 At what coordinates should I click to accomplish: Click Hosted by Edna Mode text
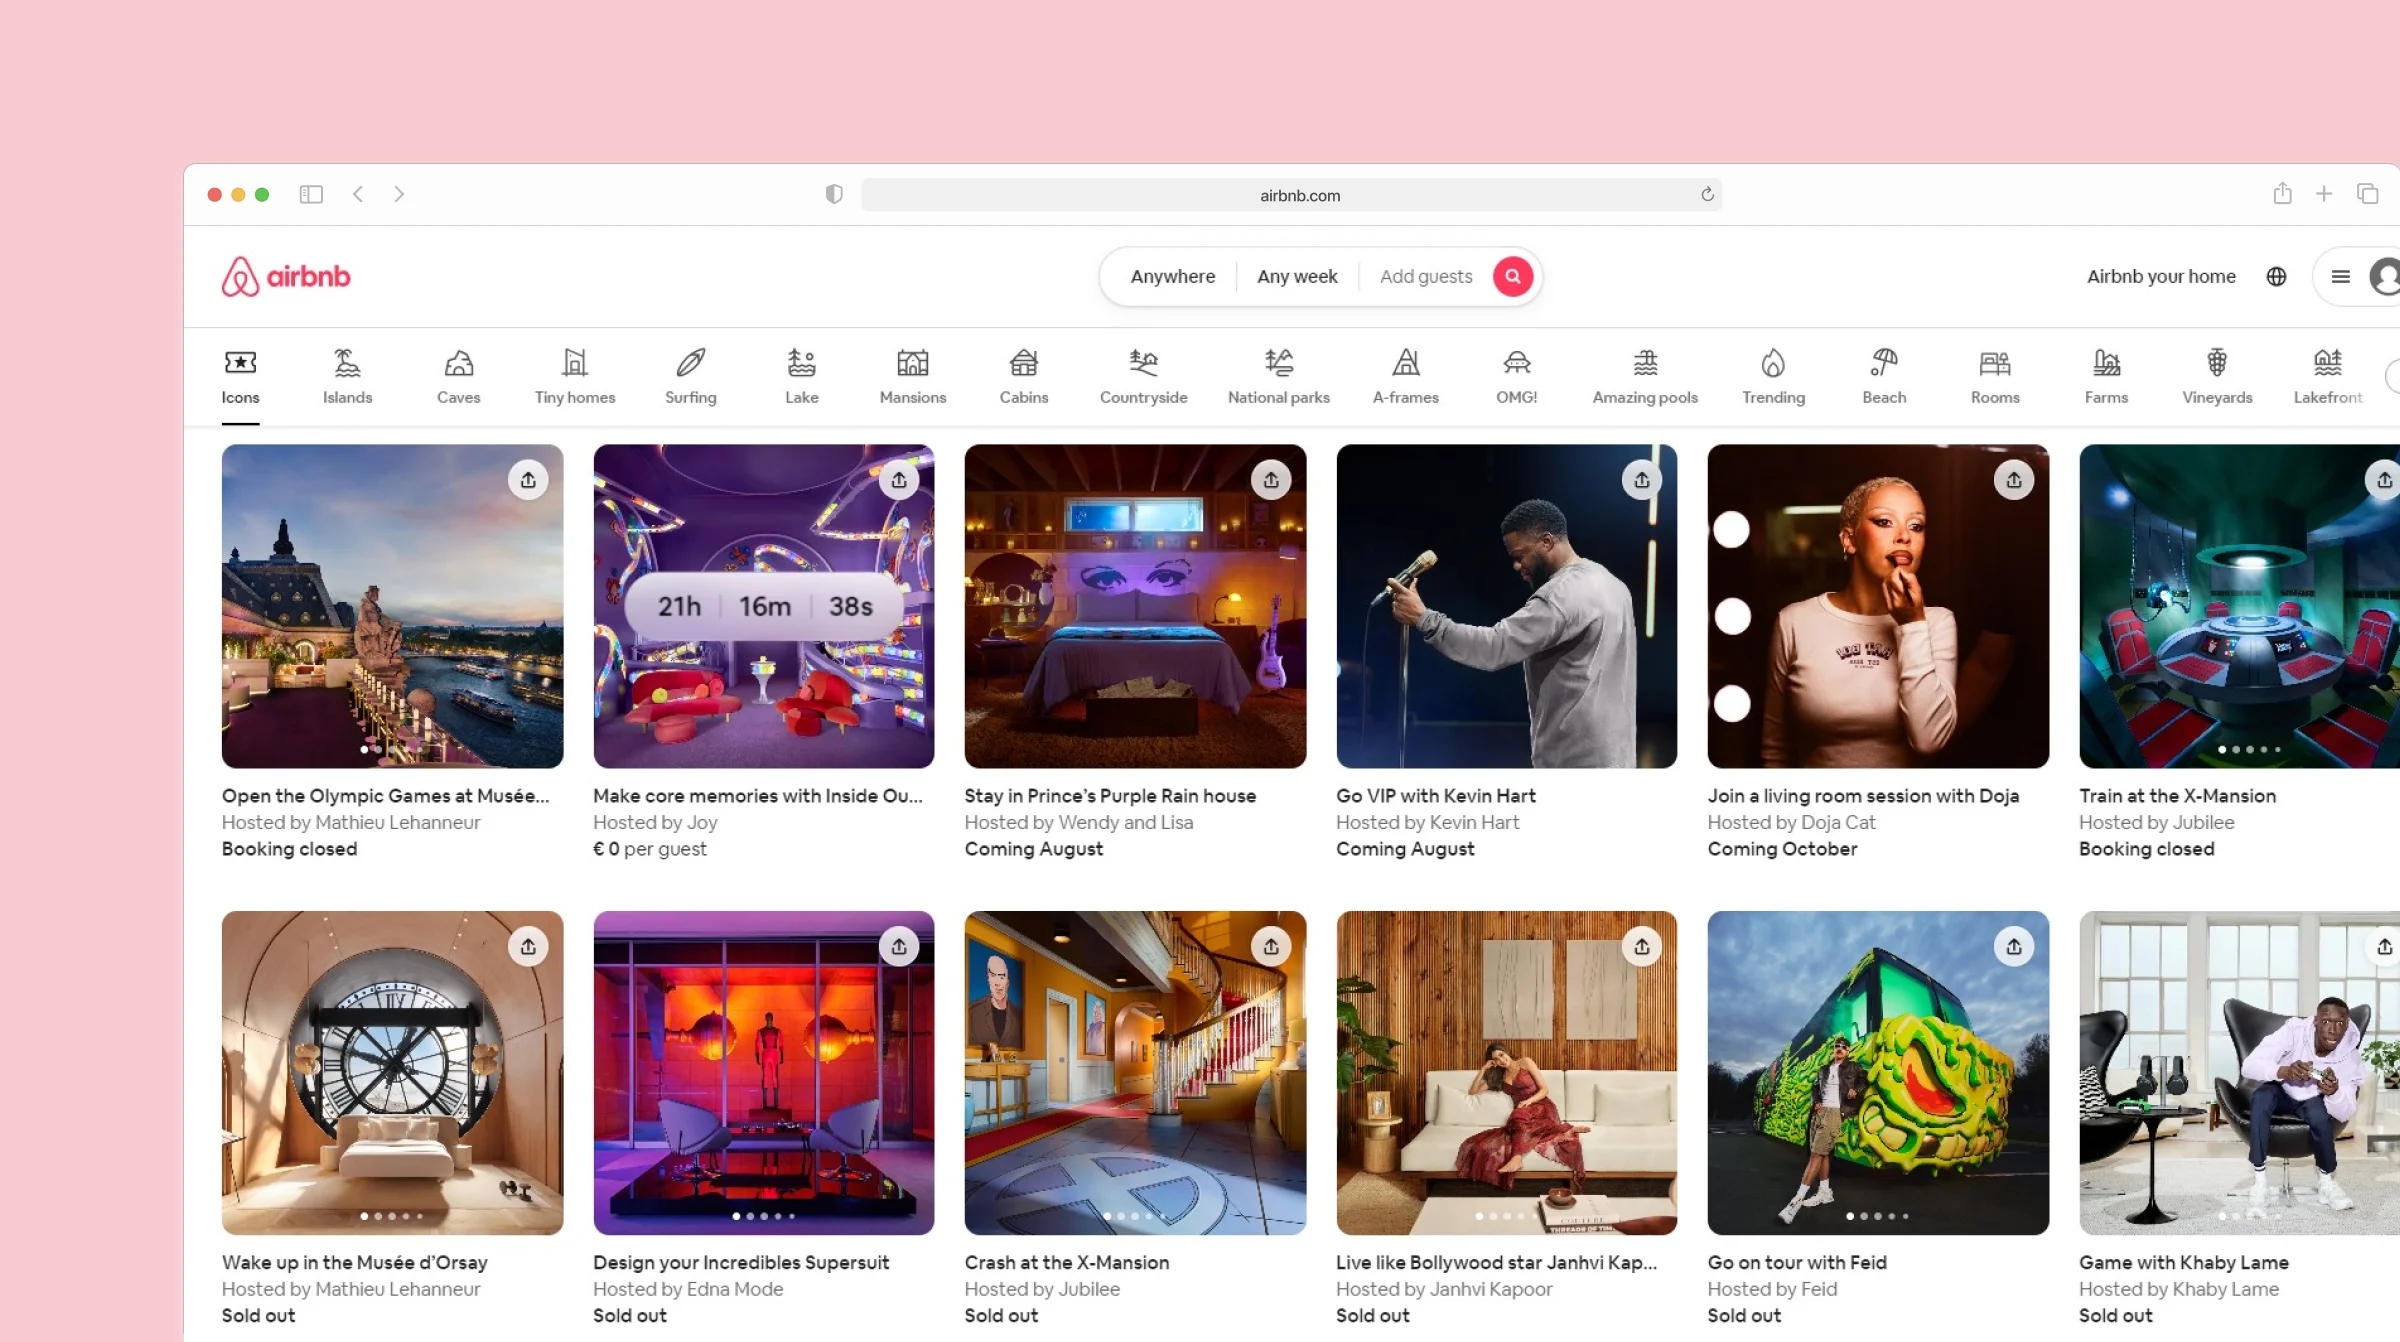[688, 1290]
